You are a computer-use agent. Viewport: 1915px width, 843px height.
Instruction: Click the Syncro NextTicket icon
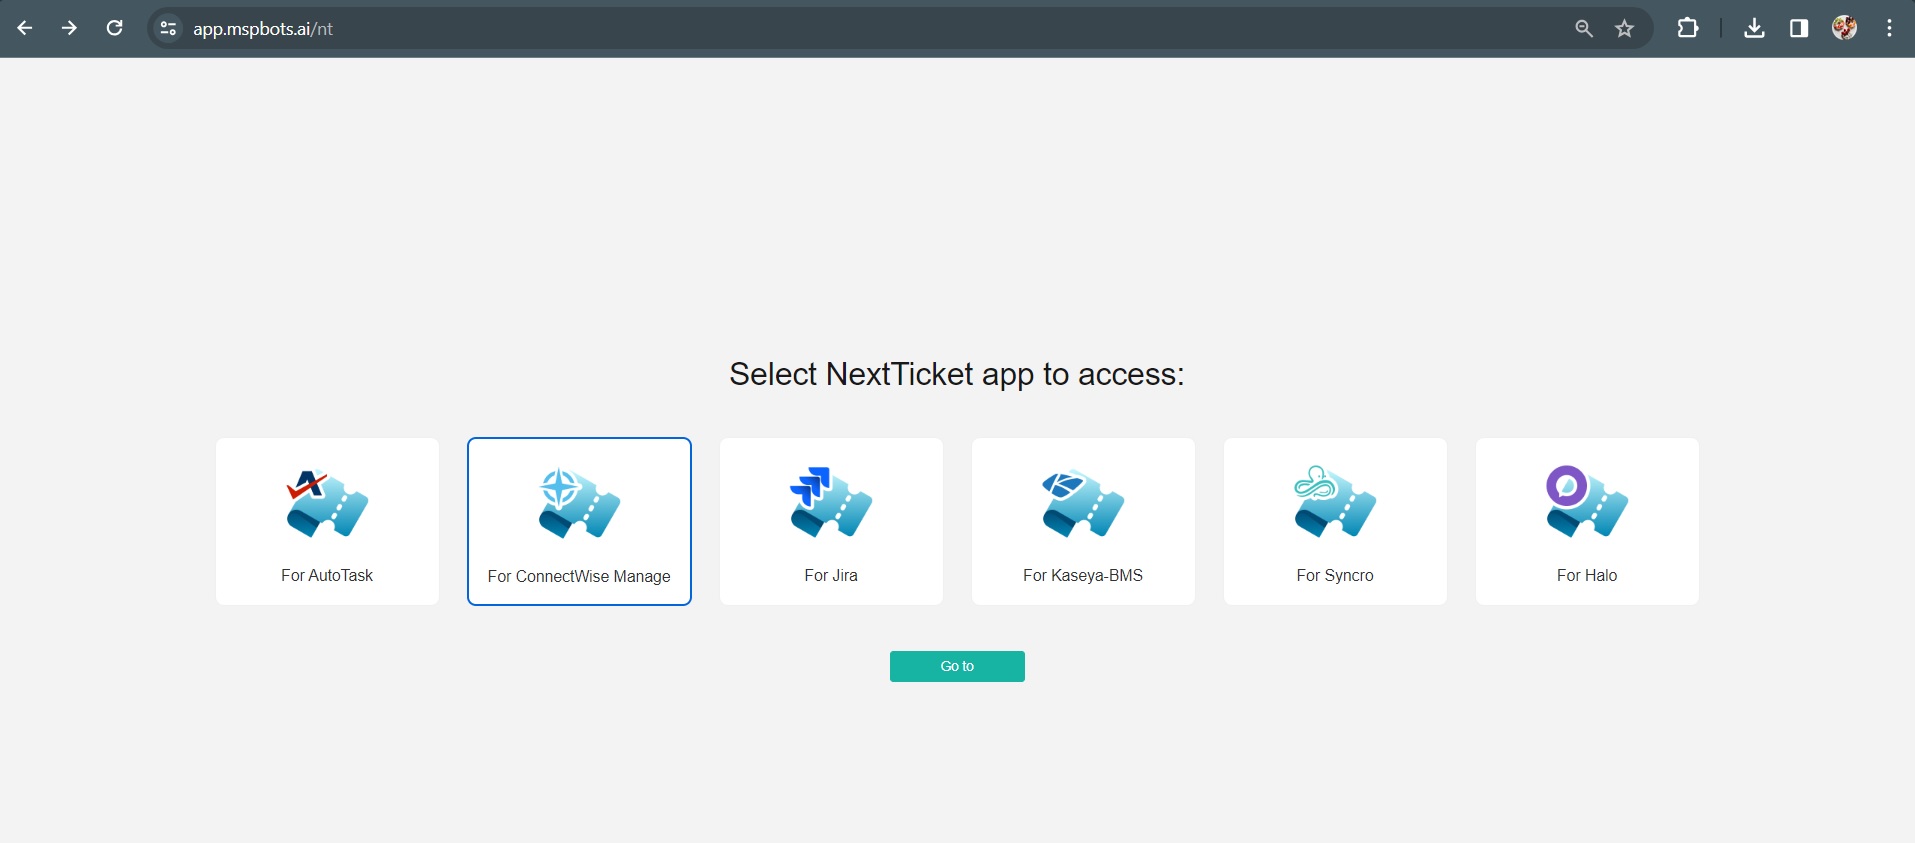pyautogui.click(x=1335, y=501)
